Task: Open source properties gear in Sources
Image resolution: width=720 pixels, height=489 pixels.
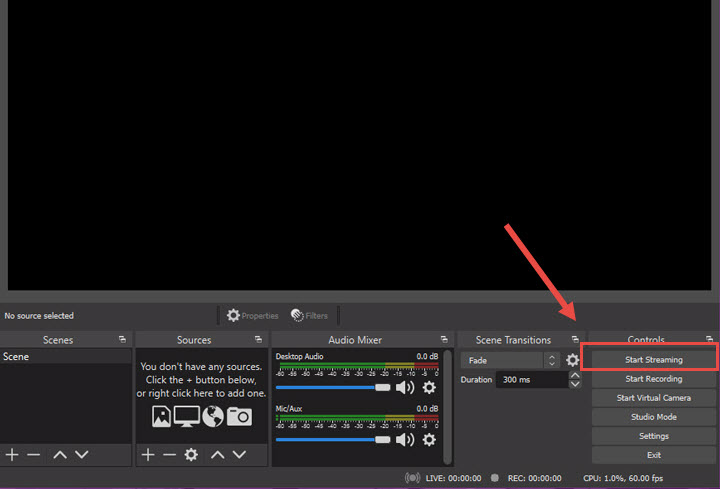Action: coord(191,455)
